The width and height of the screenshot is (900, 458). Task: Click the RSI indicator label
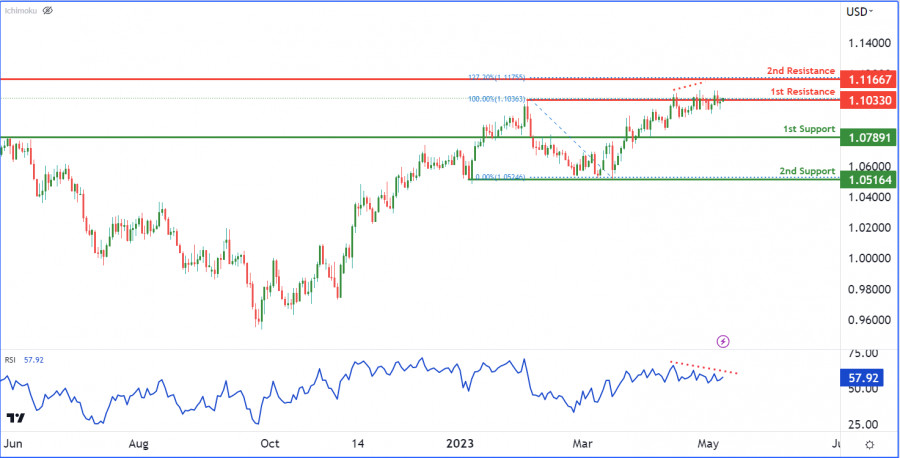click(x=10, y=360)
